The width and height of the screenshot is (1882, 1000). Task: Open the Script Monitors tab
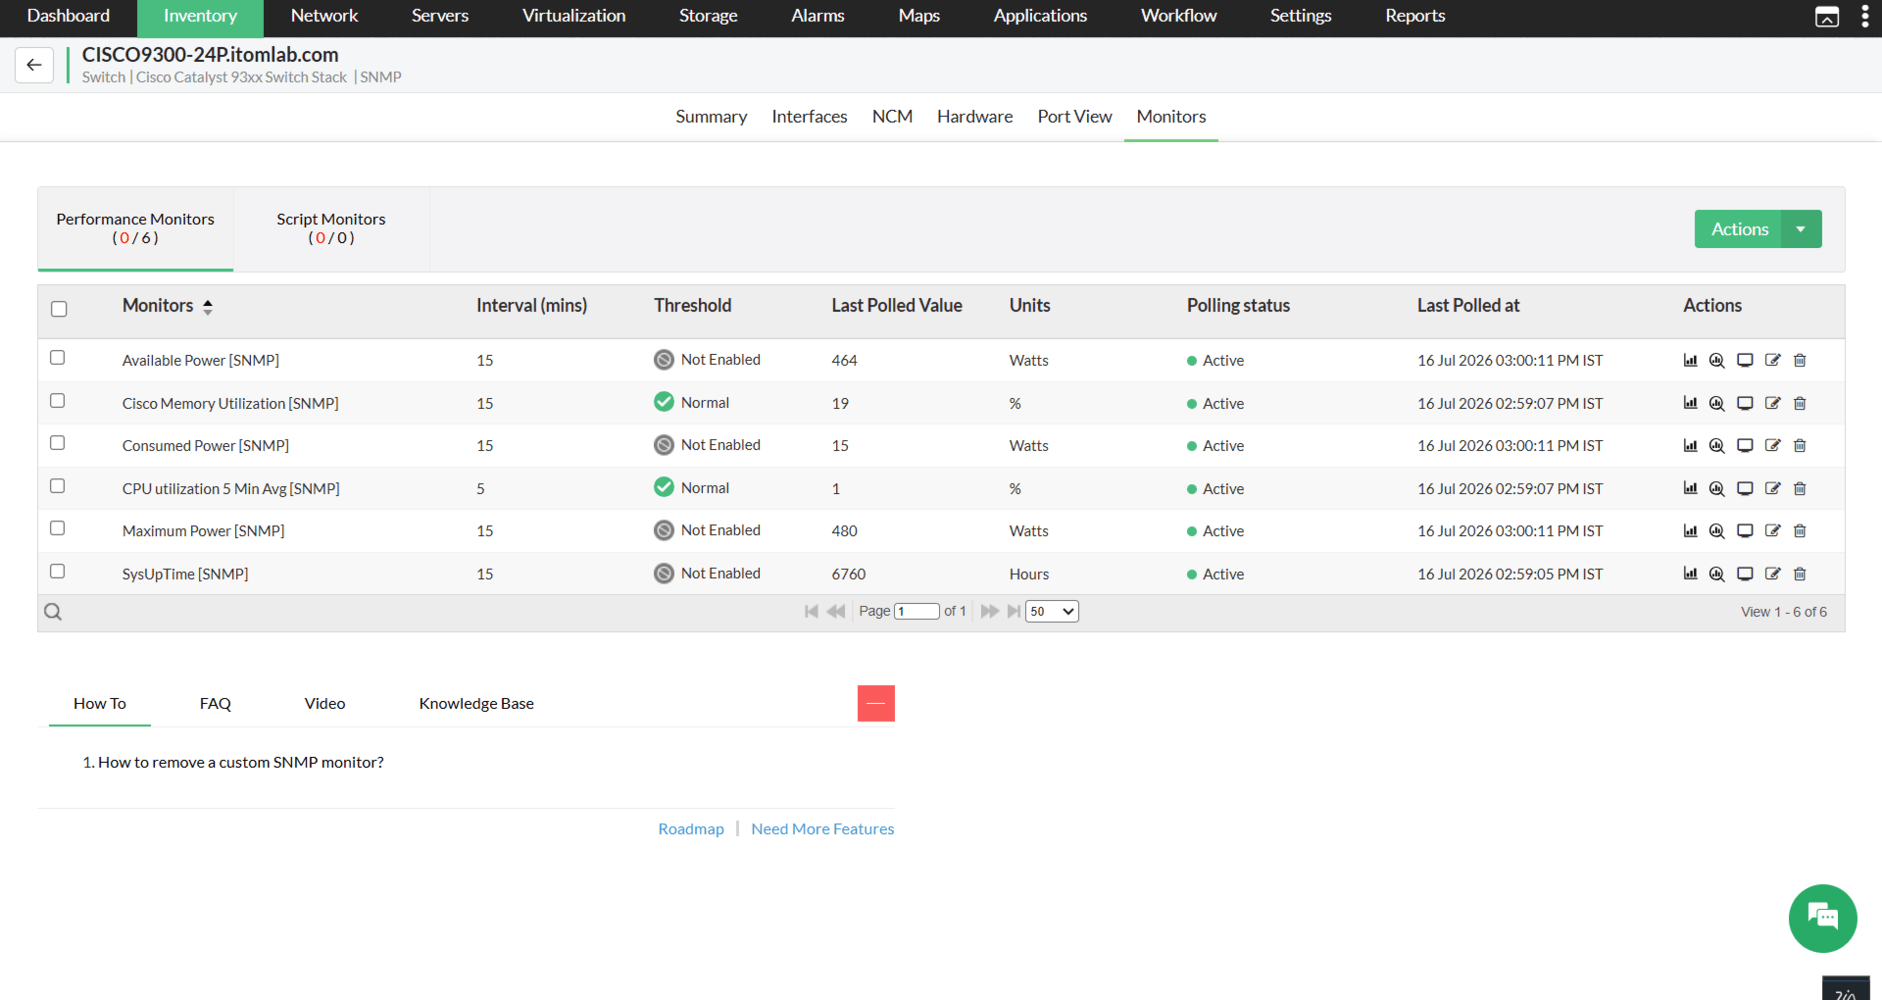(331, 228)
